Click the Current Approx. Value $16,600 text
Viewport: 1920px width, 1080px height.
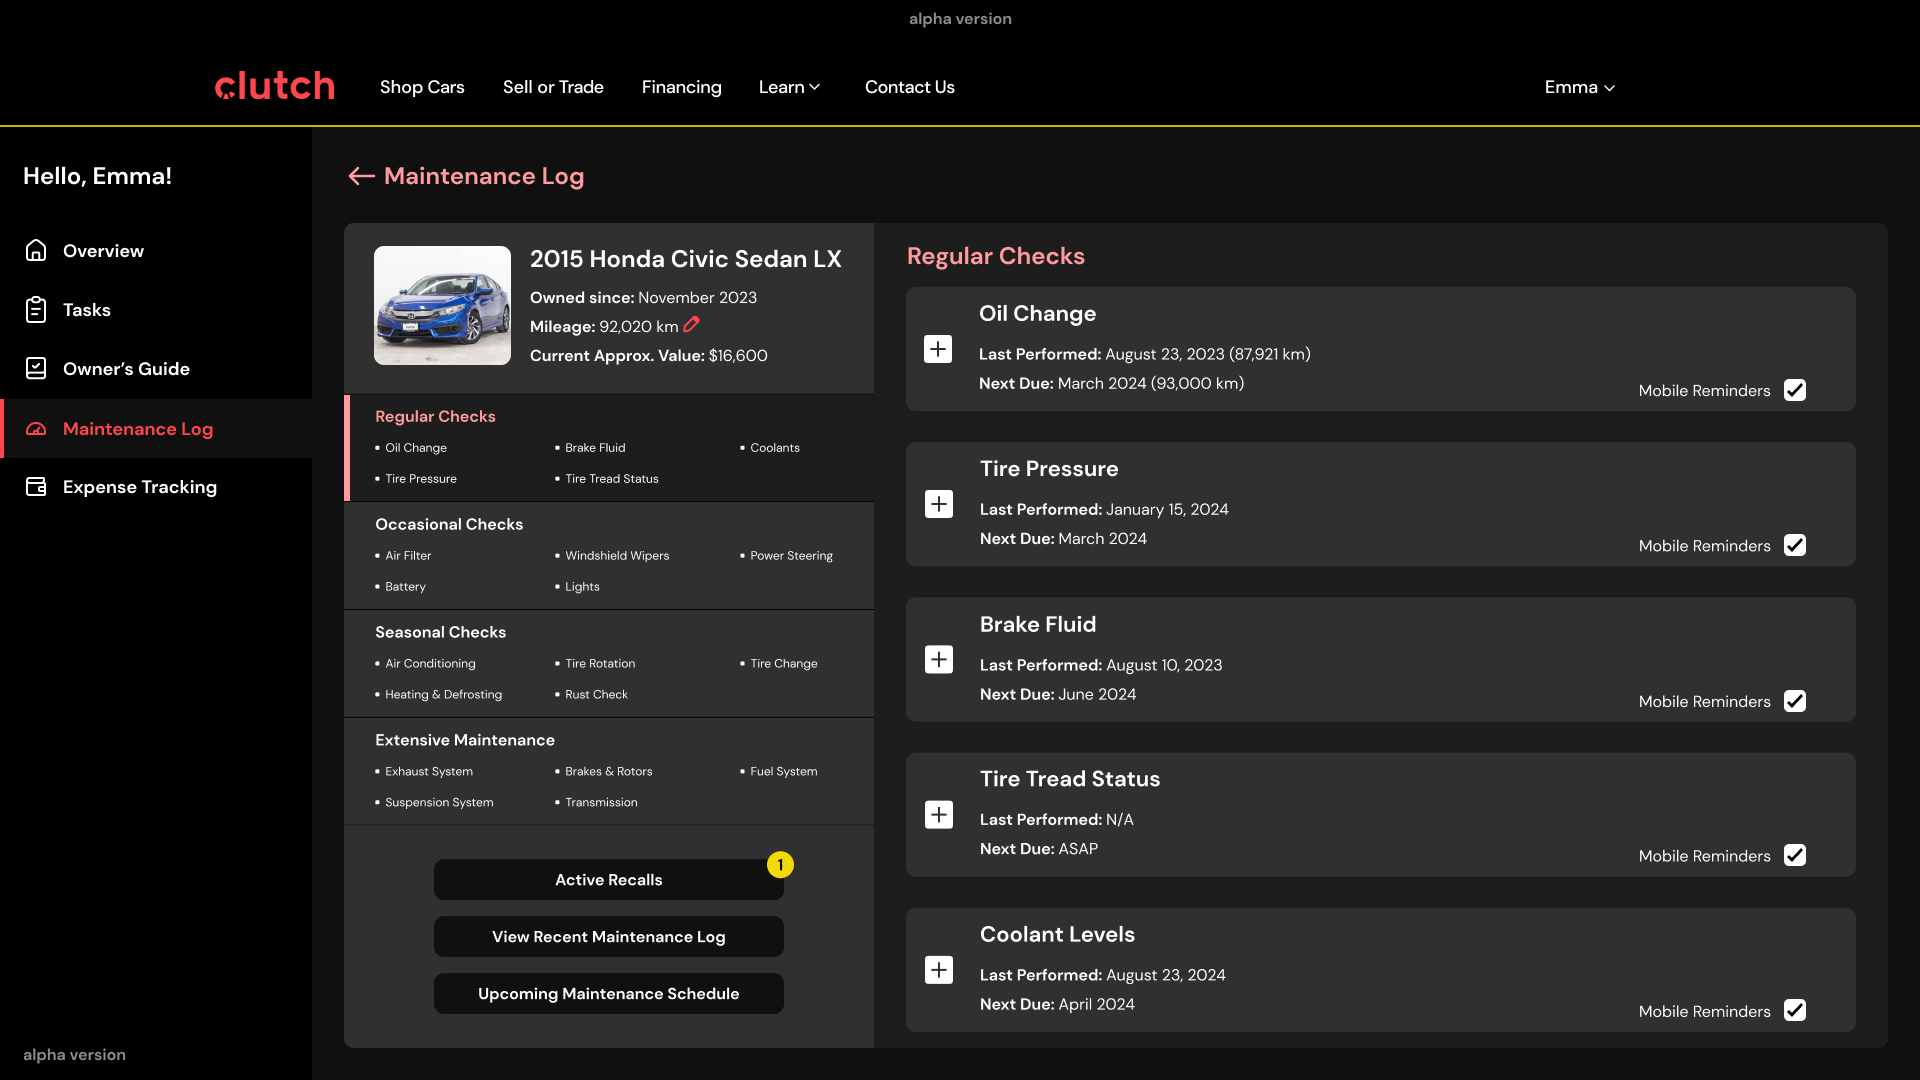point(649,356)
